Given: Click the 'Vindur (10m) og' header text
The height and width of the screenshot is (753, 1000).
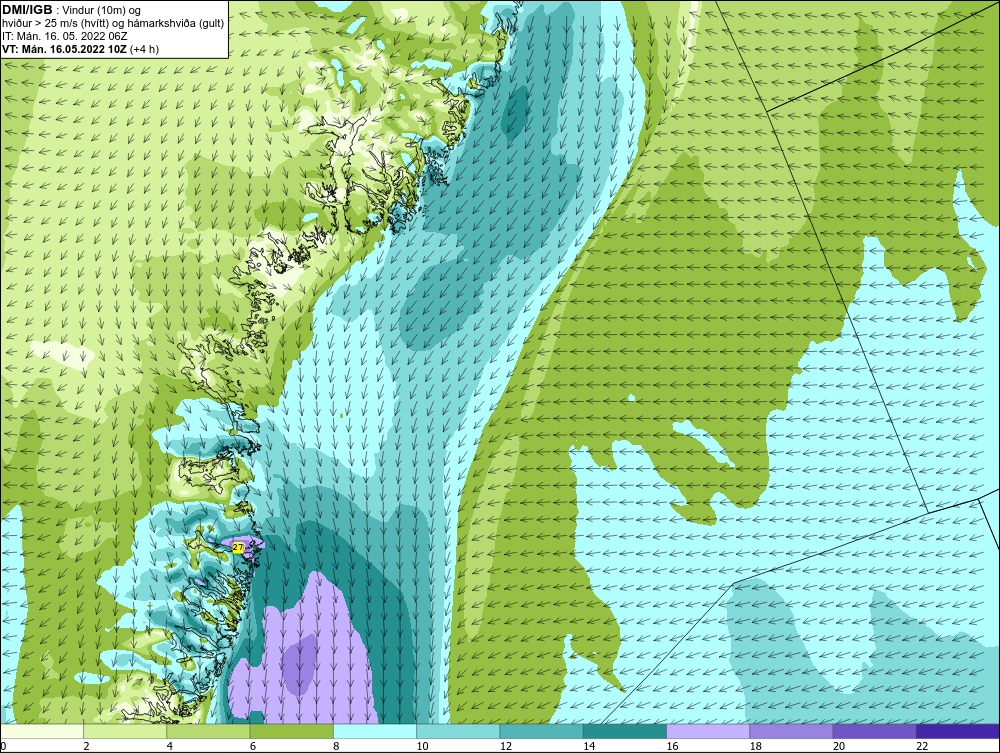Looking at the screenshot, I should tap(102, 11).
